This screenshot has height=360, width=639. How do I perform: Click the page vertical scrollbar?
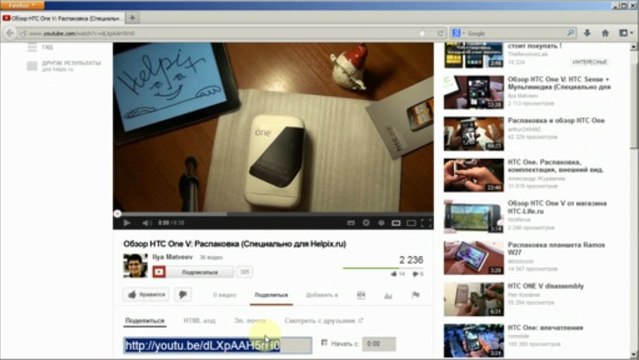635,200
